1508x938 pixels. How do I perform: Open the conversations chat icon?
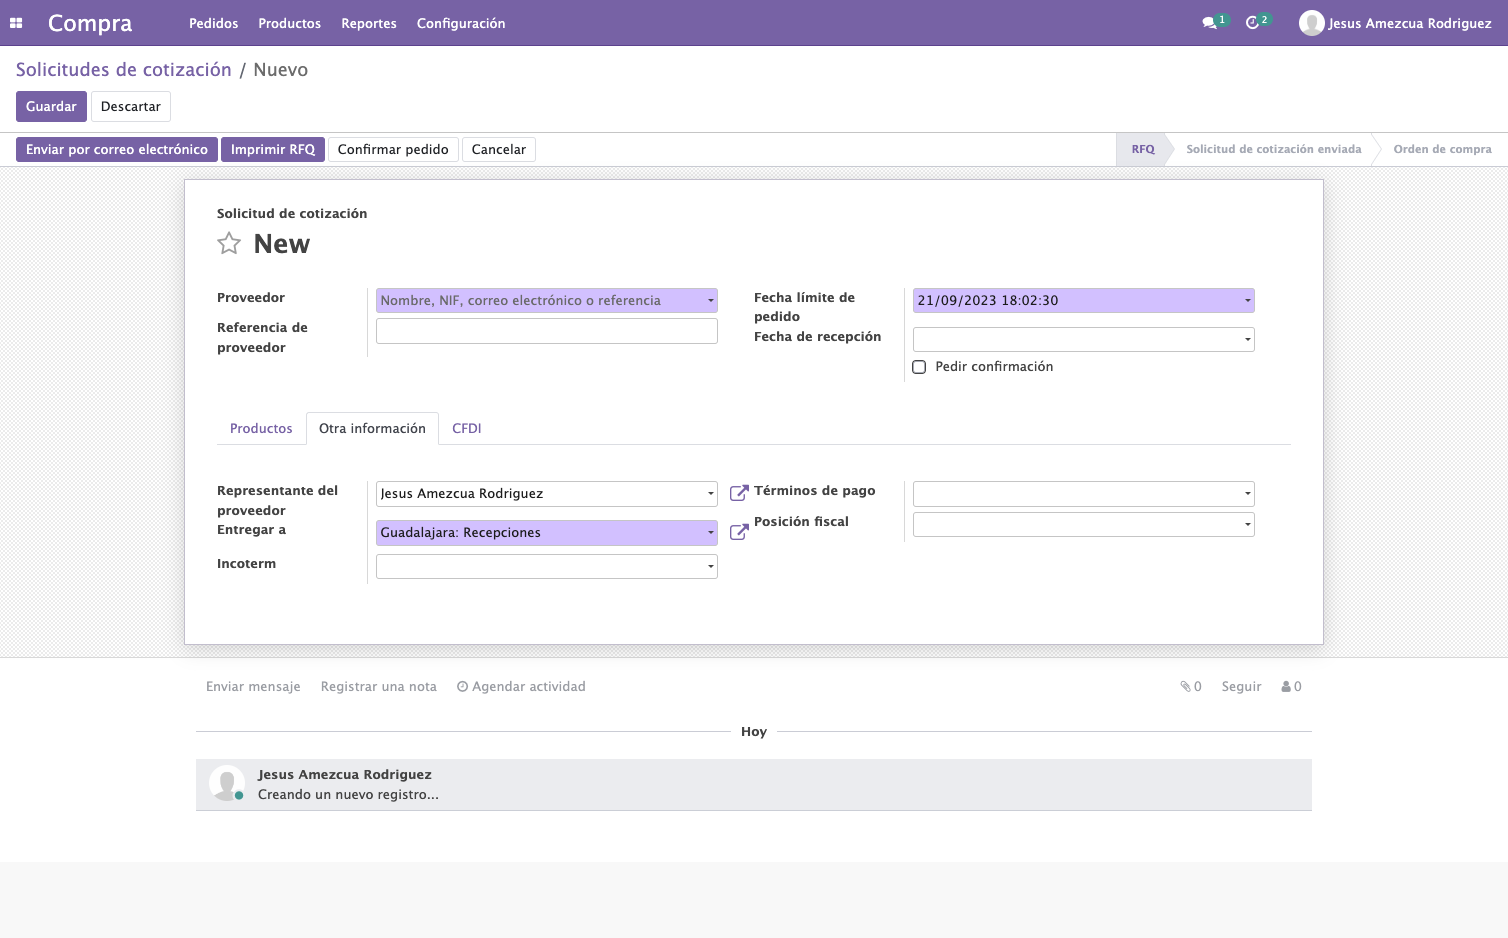(x=1210, y=23)
